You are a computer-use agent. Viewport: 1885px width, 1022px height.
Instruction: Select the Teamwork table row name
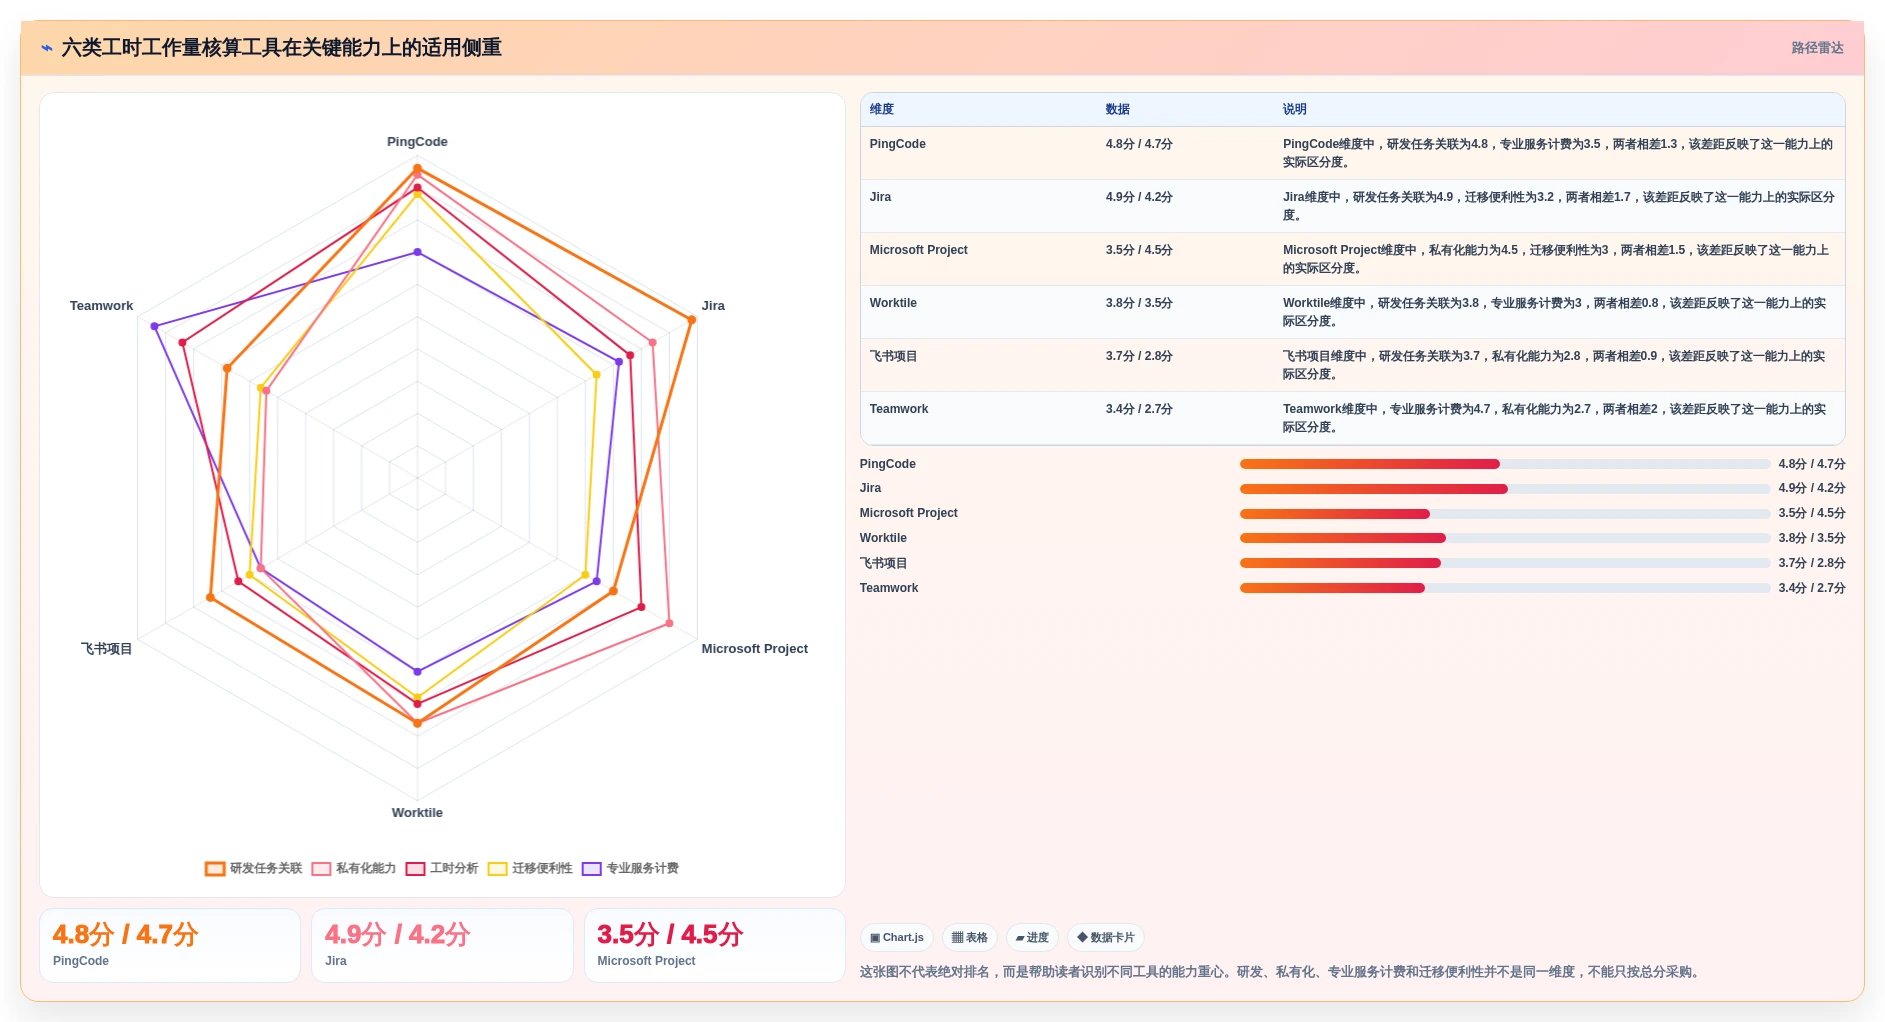(x=899, y=409)
